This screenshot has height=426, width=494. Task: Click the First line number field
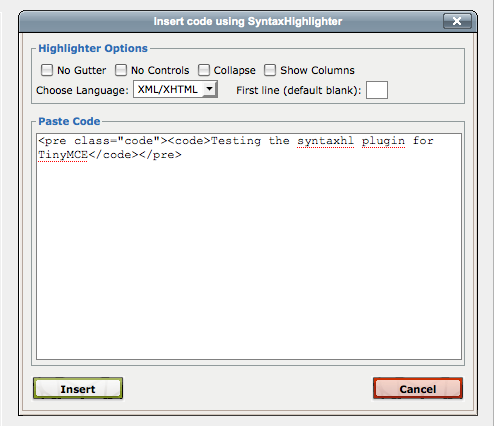(377, 90)
